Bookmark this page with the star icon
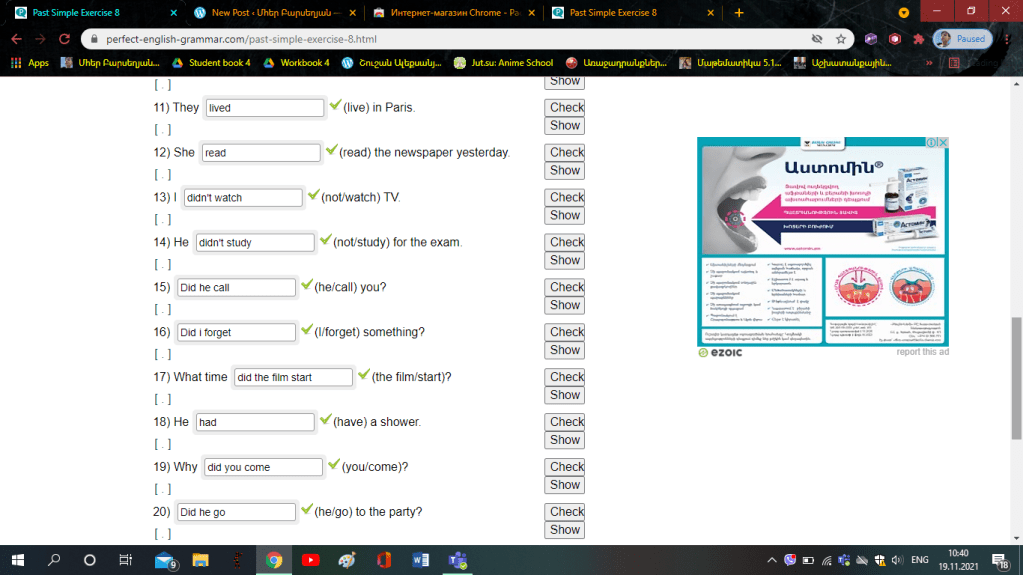Screen dimensions: 1023x575 tap(841, 39)
